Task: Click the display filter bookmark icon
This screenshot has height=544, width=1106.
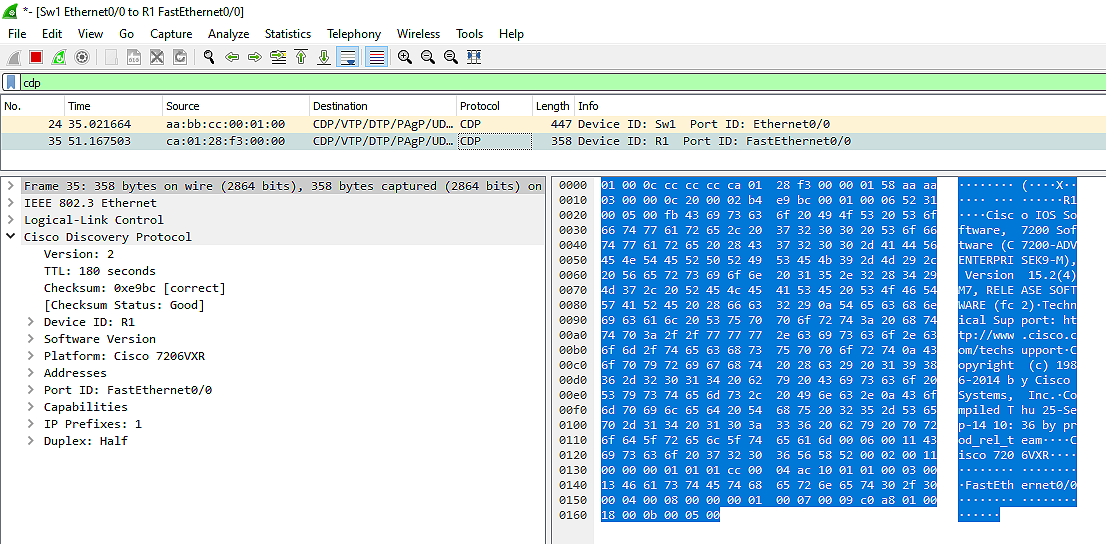Action: click(x=11, y=83)
